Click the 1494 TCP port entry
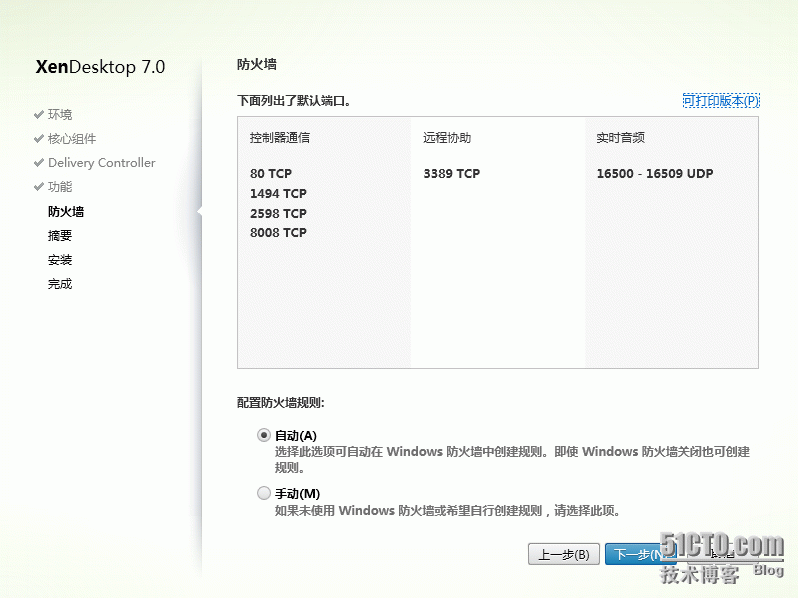 pyautogui.click(x=278, y=193)
